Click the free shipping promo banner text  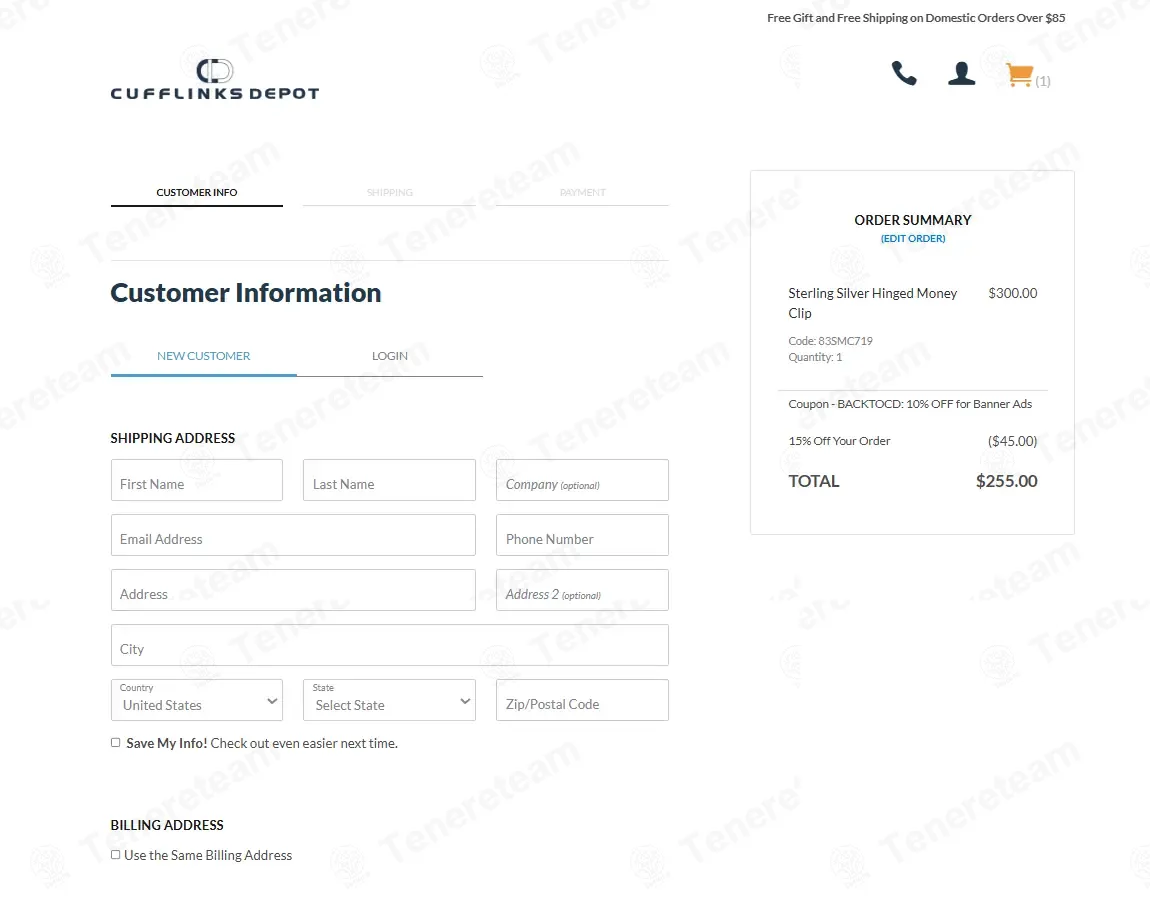tap(916, 18)
